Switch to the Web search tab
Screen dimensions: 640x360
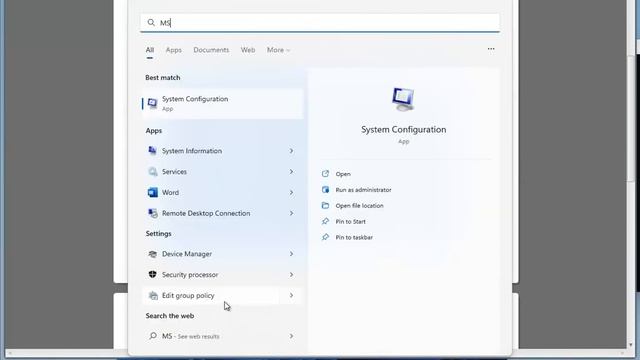point(248,50)
